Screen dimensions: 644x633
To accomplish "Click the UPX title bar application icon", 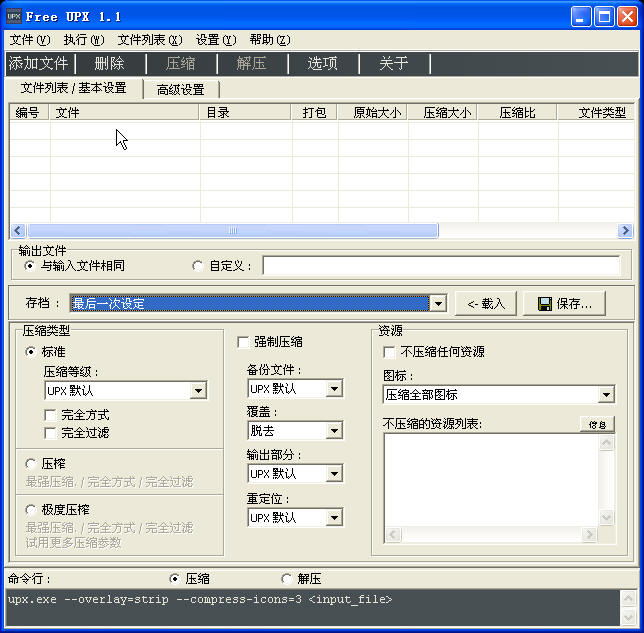I will tap(14, 17).
